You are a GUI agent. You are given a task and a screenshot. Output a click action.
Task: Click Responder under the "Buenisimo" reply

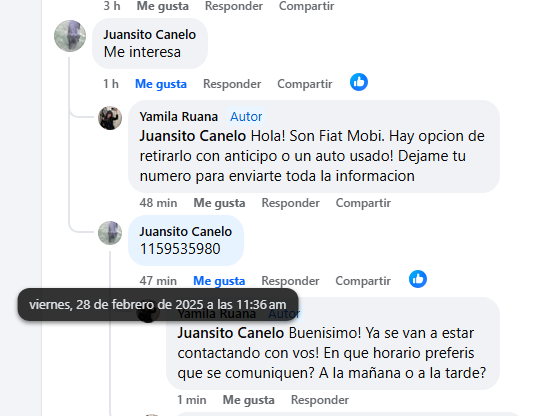pos(320,400)
